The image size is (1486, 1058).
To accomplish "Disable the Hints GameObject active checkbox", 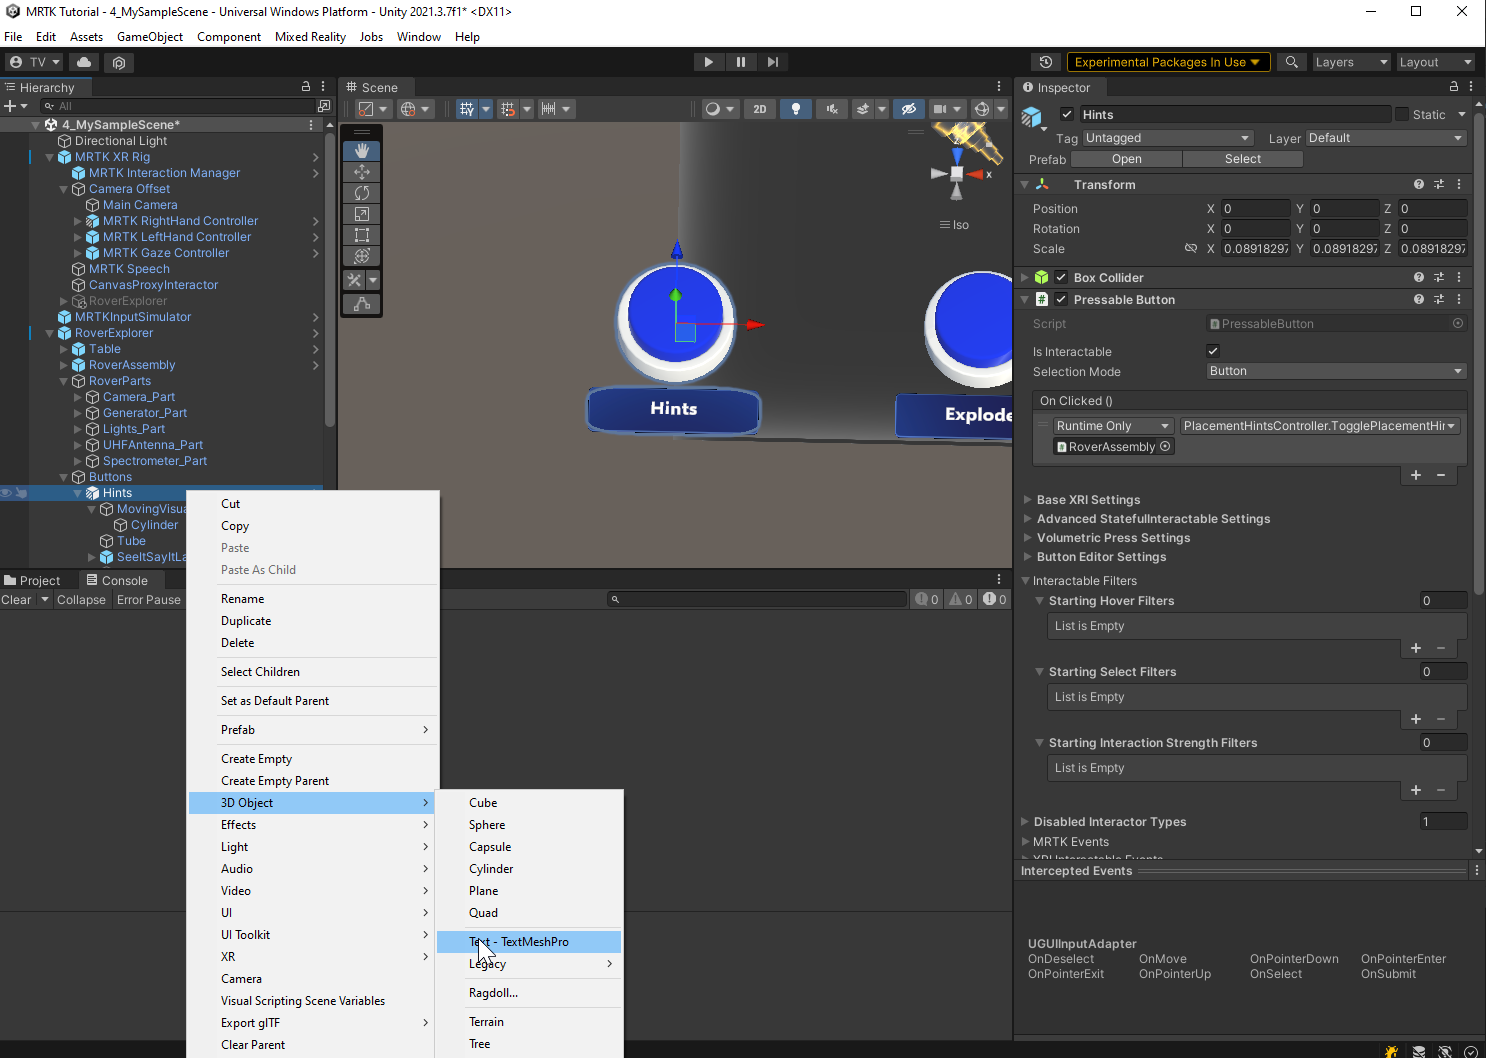I will pos(1066,114).
